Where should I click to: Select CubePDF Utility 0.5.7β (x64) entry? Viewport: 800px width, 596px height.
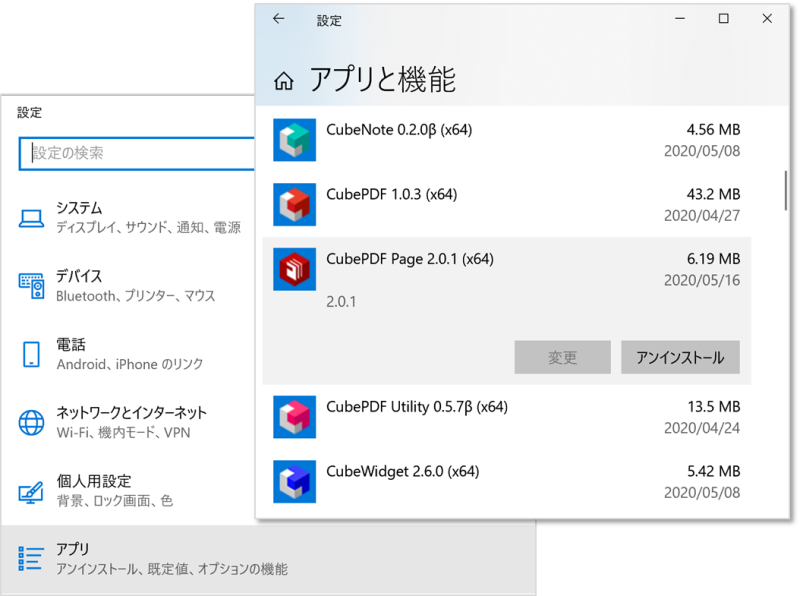pyautogui.click(x=506, y=417)
